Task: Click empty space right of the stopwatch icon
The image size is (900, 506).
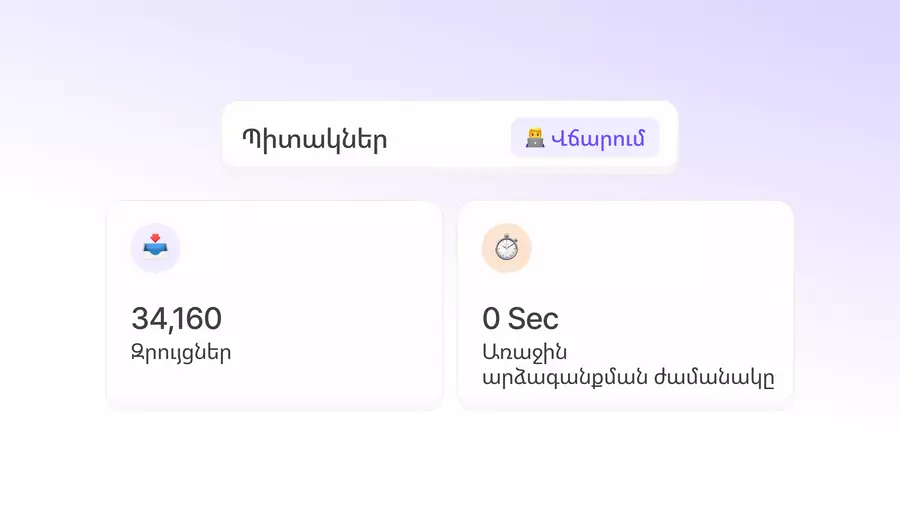Action: [x=660, y=247]
